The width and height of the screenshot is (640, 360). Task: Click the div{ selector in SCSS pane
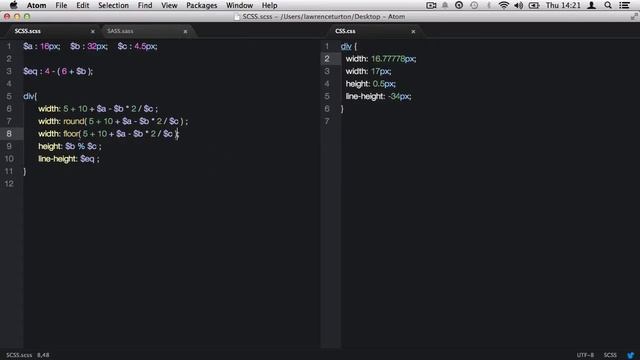(30, 96)
